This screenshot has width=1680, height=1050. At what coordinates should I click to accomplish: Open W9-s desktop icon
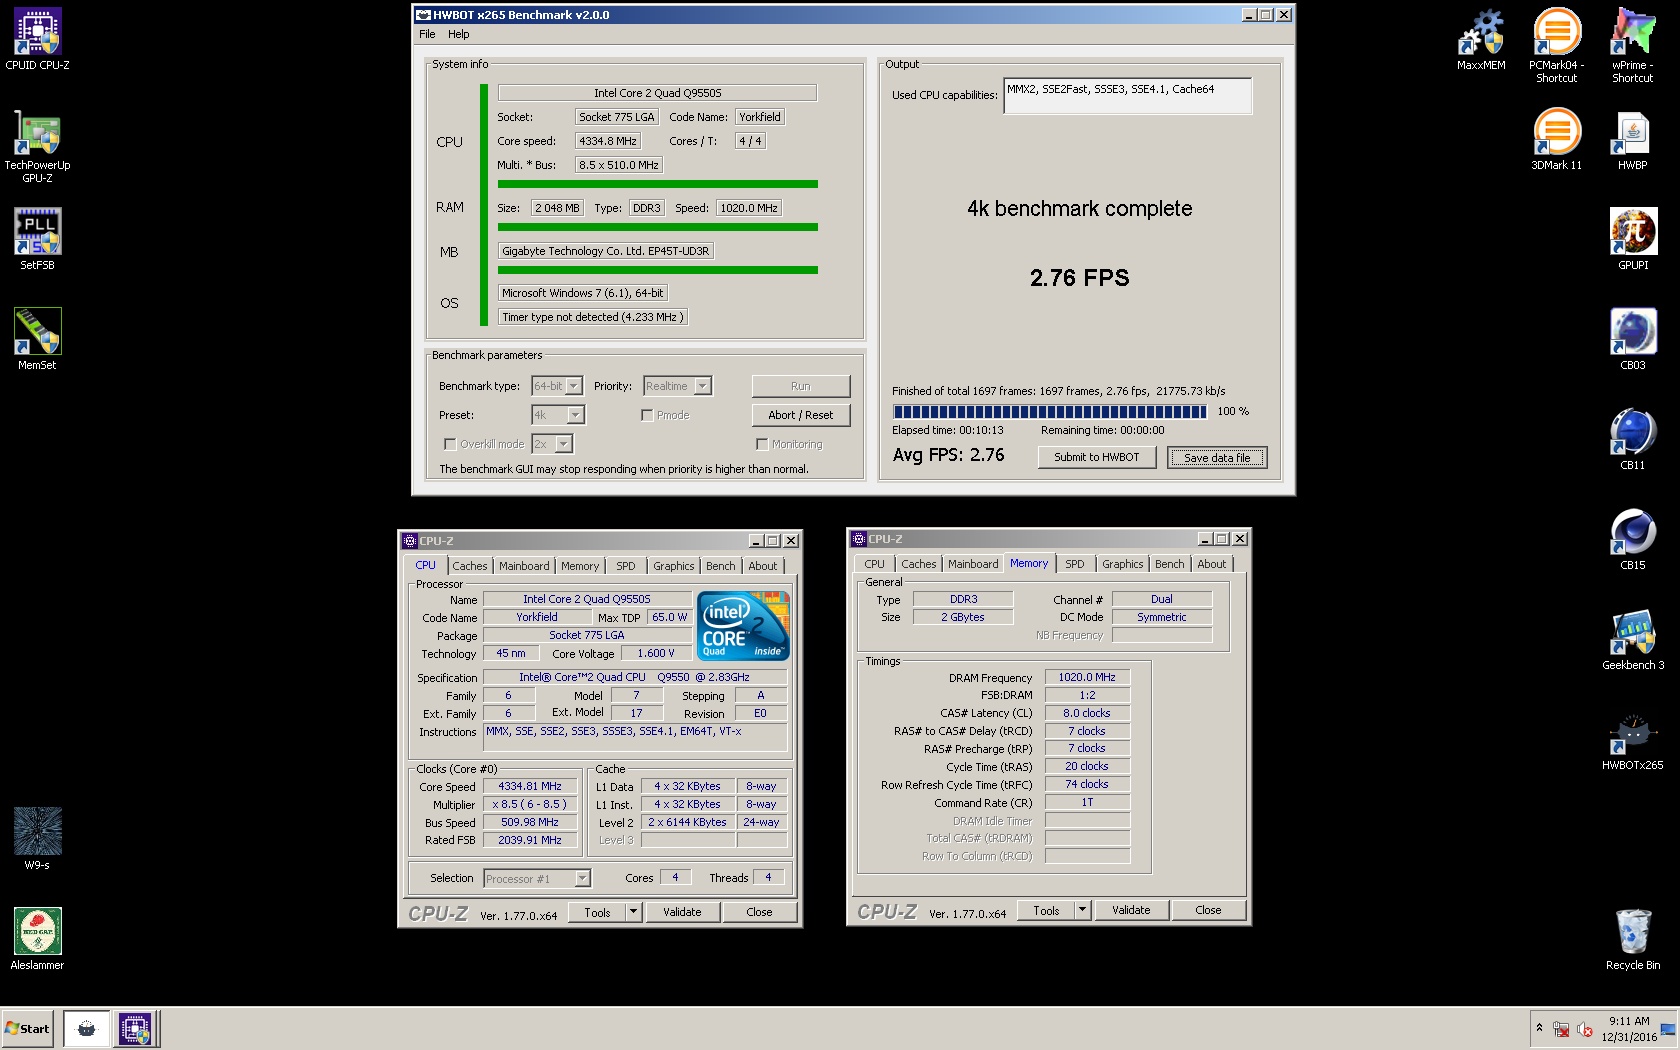[37, 840]
